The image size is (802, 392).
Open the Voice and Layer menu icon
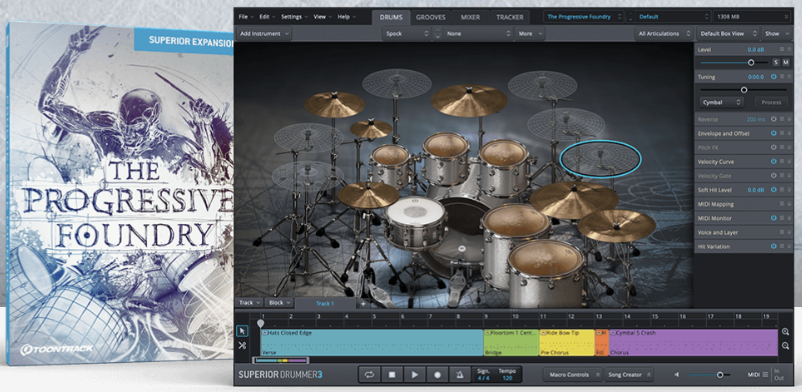(782, 232)
